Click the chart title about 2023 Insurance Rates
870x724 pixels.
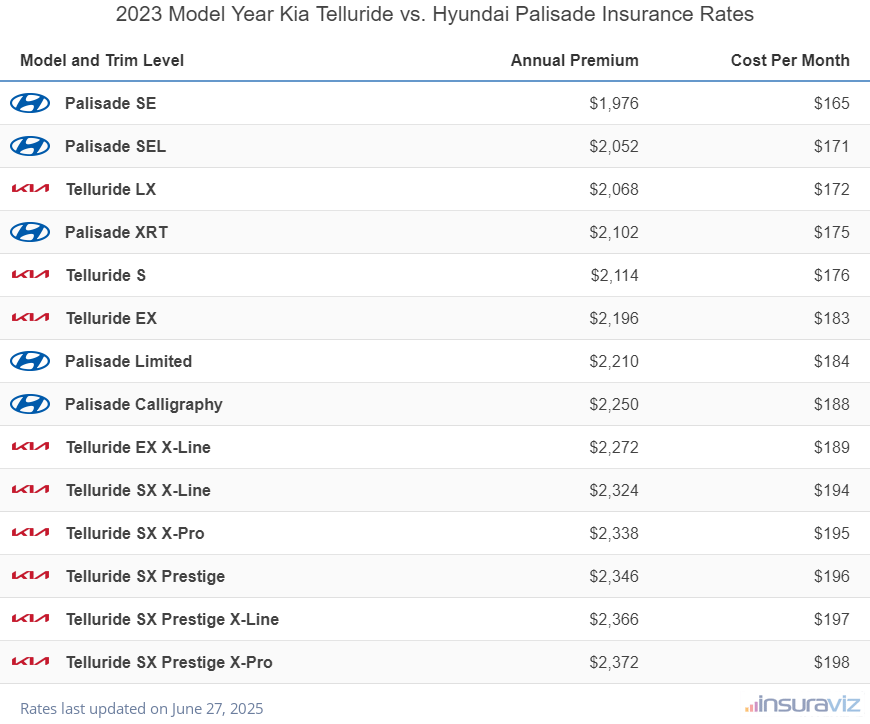coord(434,14)
